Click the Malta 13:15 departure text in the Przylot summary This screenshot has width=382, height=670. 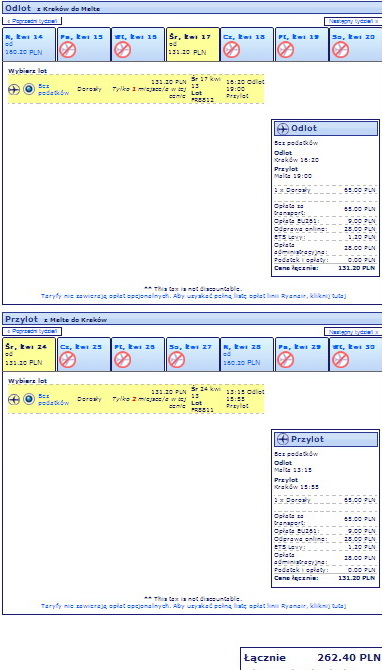coord(293,470)
